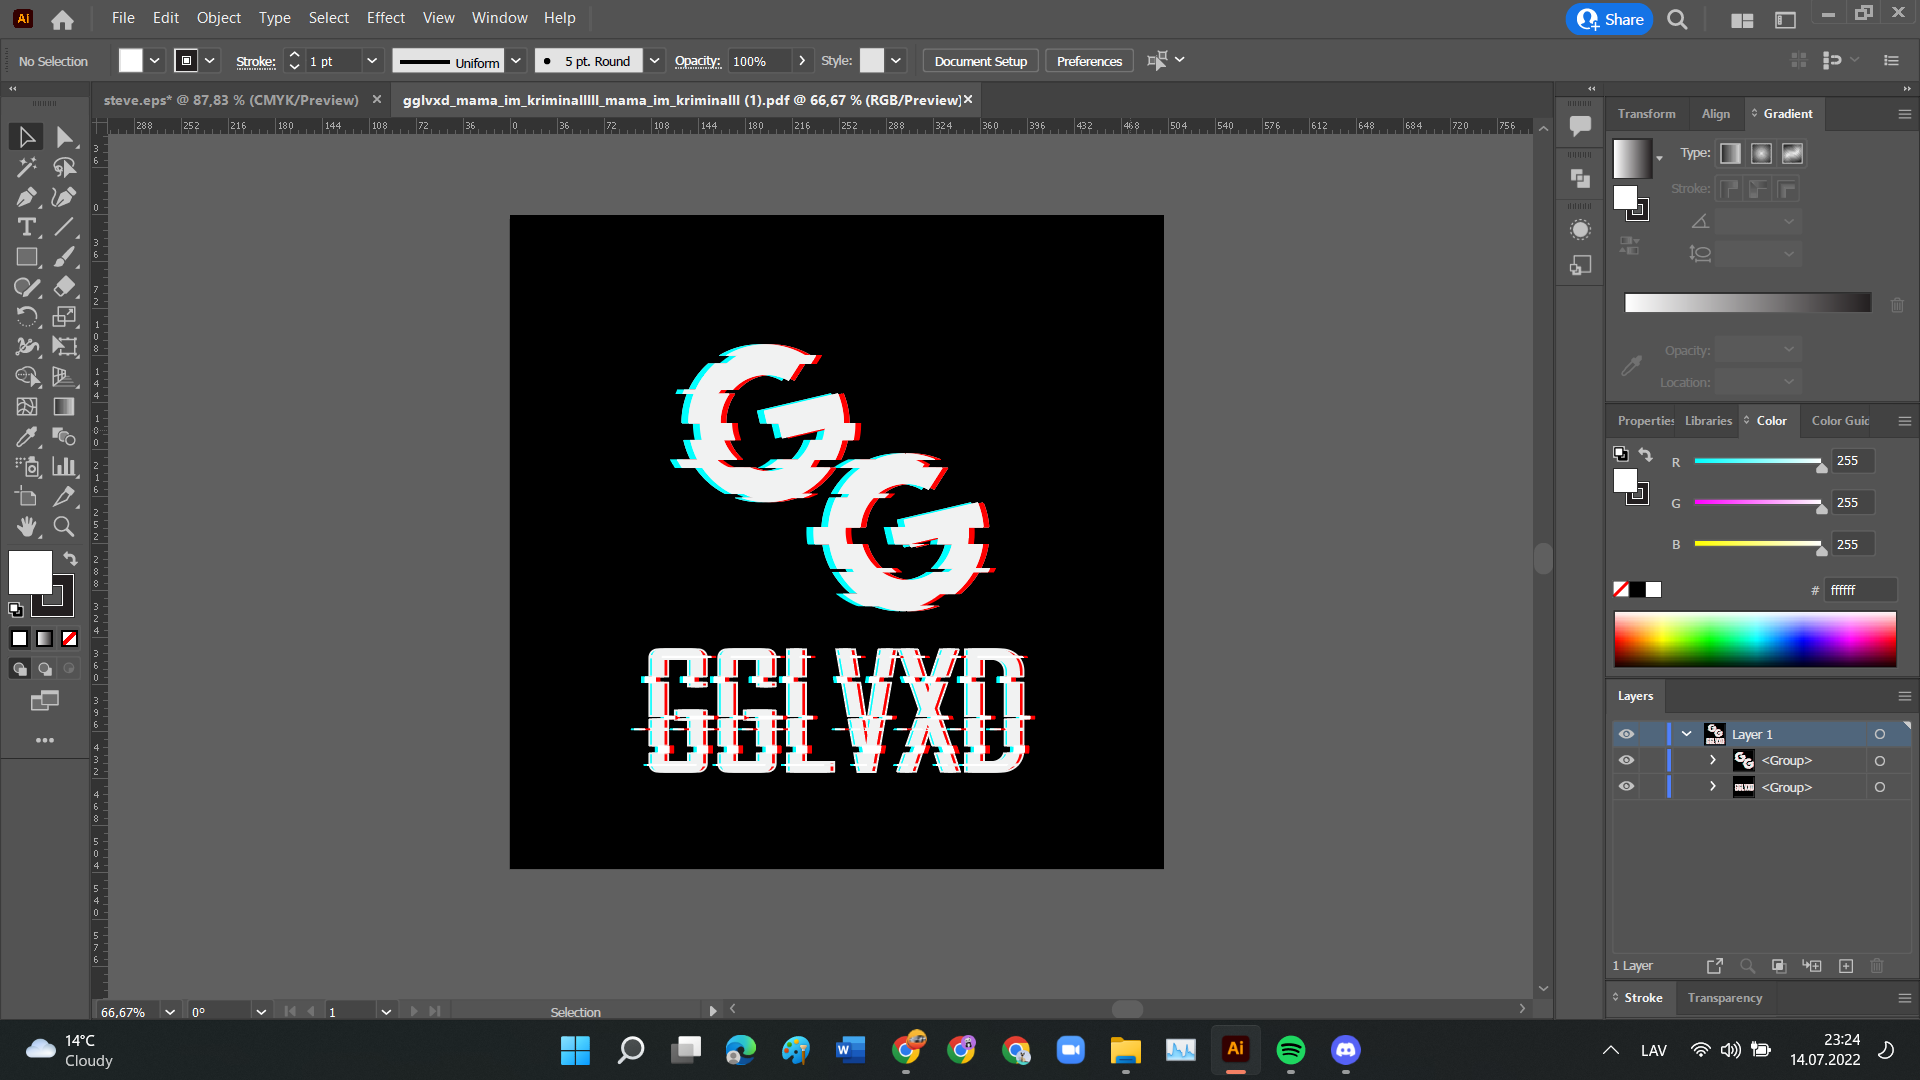The image size is (1920, 1080).
Task: Collapse Layer 1 contents
Action: pos(1687,734)
